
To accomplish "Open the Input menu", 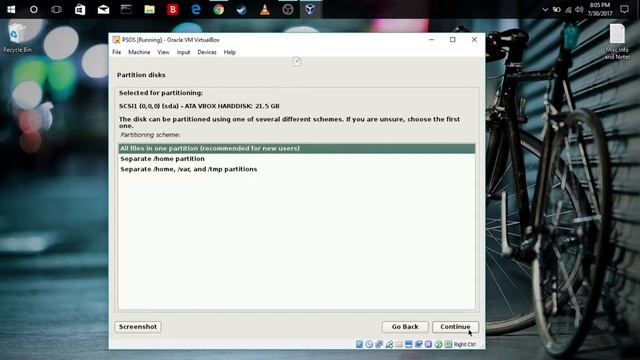I will (x=183, y=52).
